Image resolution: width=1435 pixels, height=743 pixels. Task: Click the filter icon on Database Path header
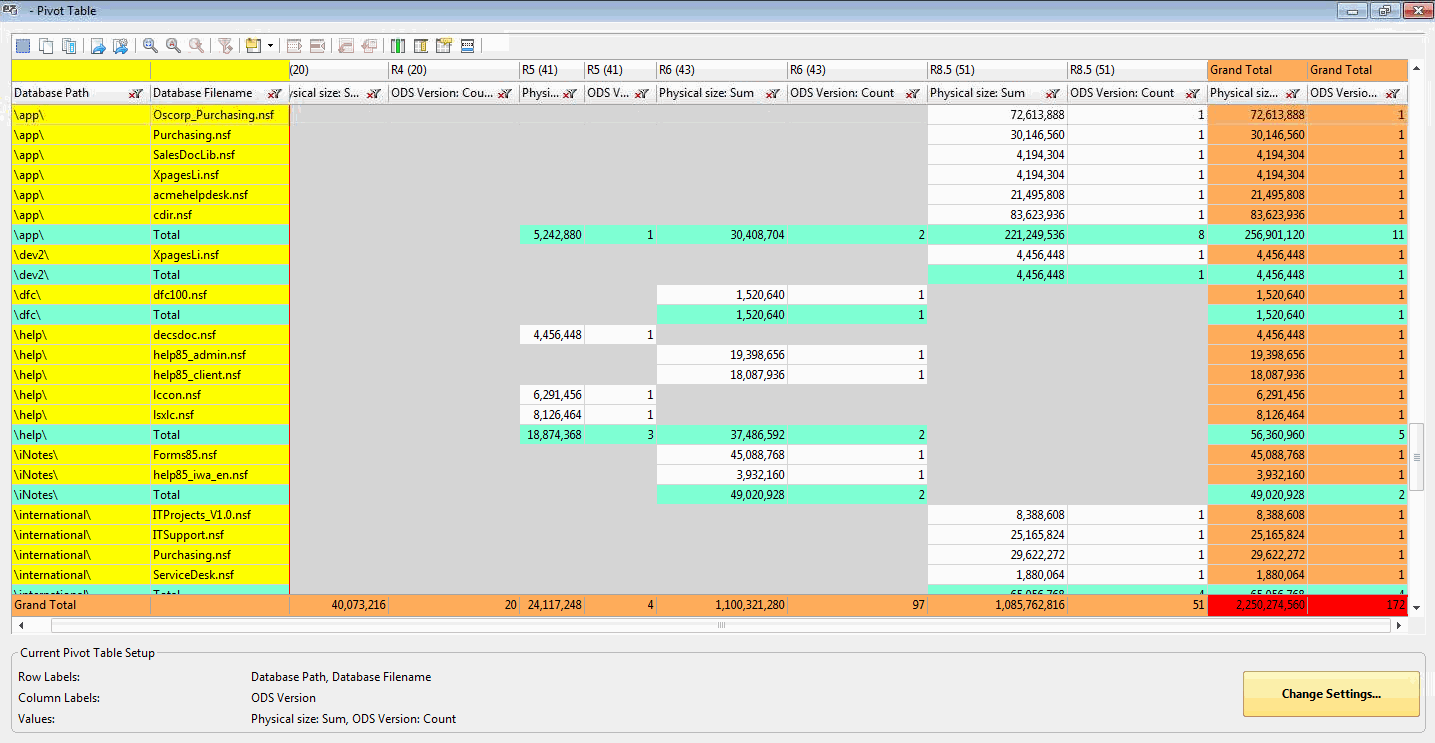135,93
